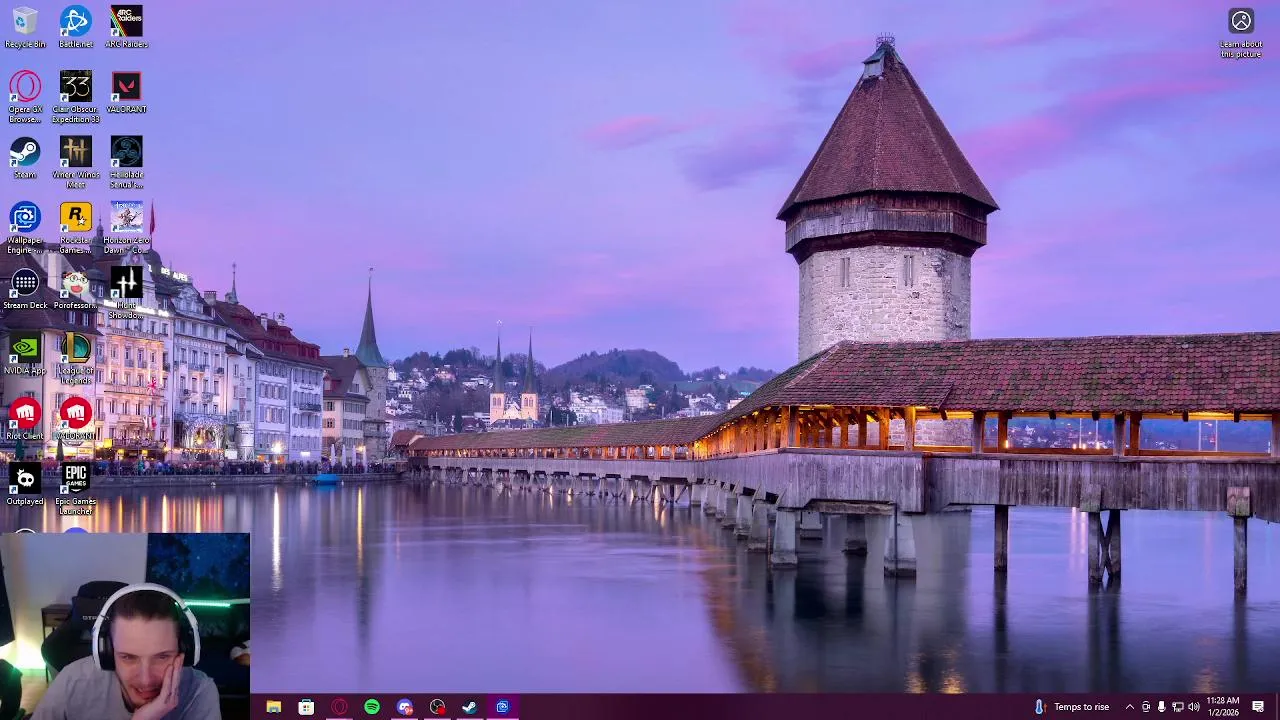This screenshot has height=720, width=1280.
Task: Open the Temps to rise weather widget
Action: coord(1071,707)
